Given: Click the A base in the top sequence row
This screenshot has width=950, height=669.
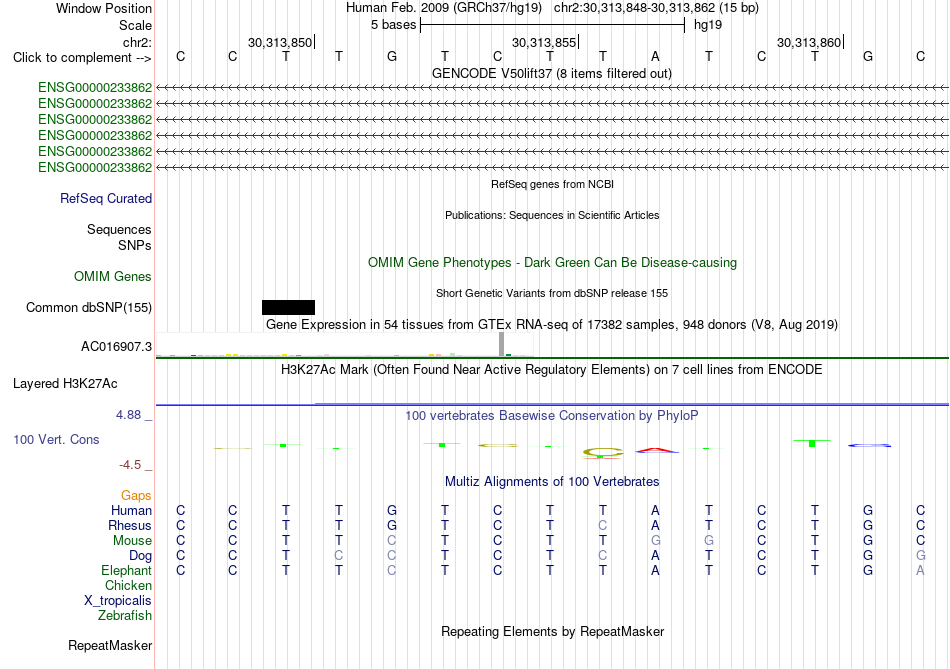Looking at the screenshot, I should 655,56.
